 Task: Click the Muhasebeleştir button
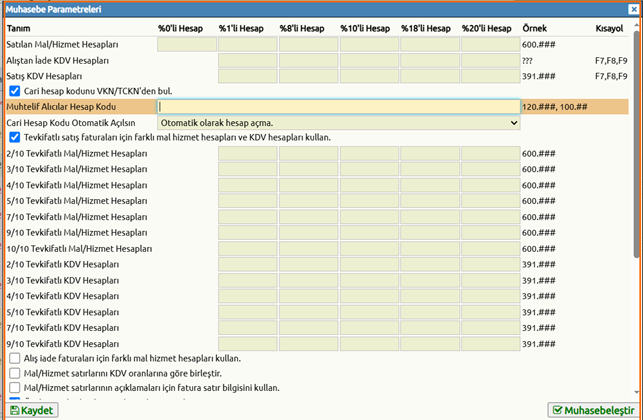[x=593, y=410]
